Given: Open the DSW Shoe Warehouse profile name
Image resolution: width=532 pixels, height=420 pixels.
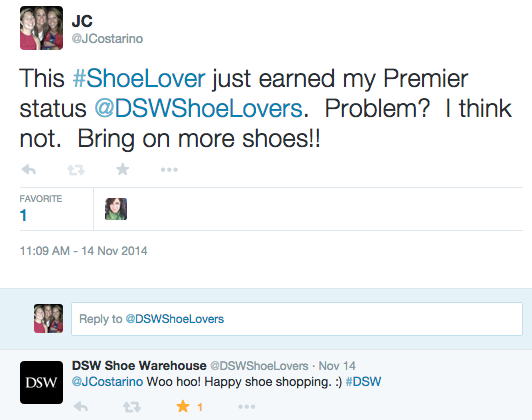Looking at the screenshot, I should tap(139, 366).
